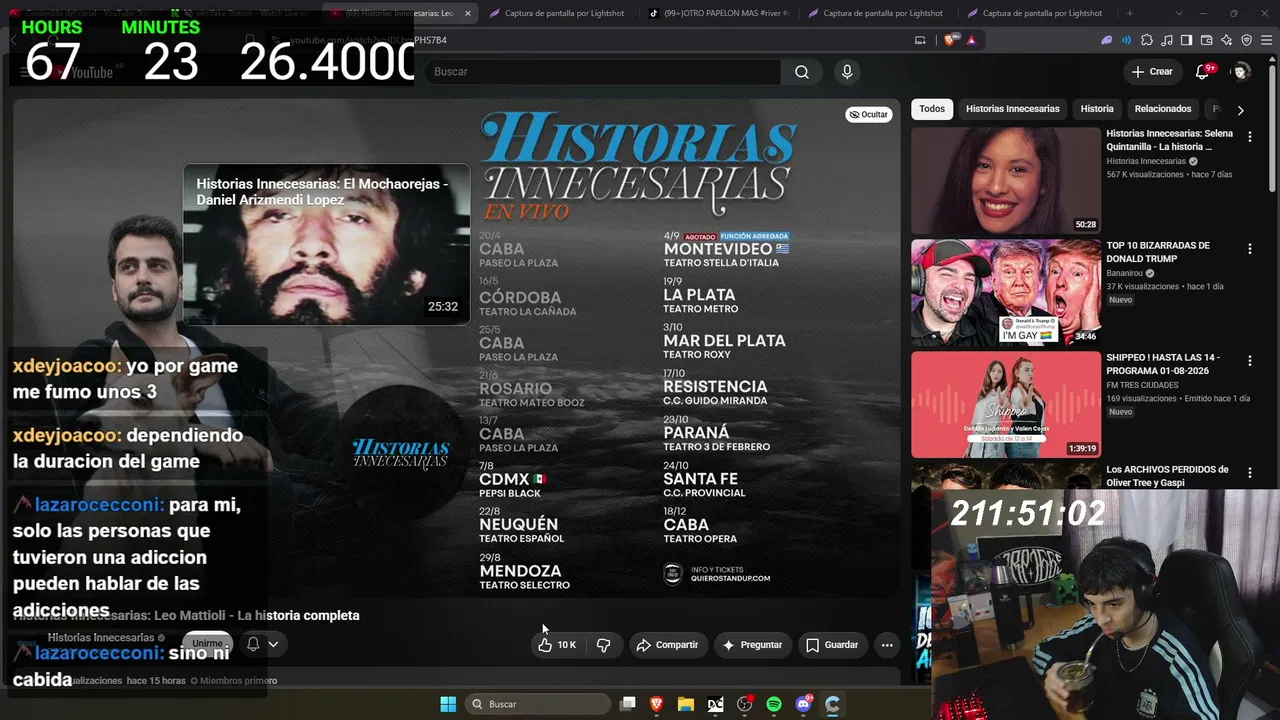
Task: Open the Windows Start menu
Action: 448,704
